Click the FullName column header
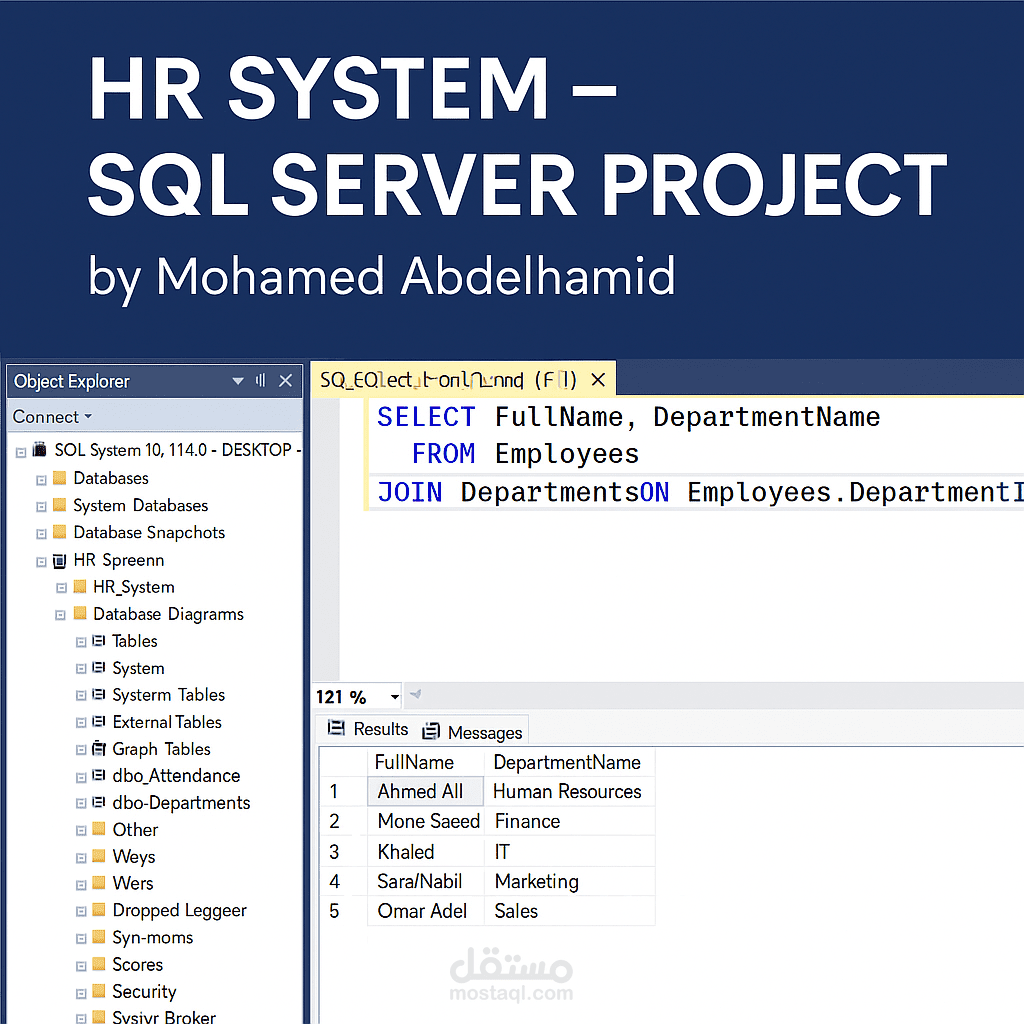The height and width of the screenshot is (1024, 1024). (426, 762)
